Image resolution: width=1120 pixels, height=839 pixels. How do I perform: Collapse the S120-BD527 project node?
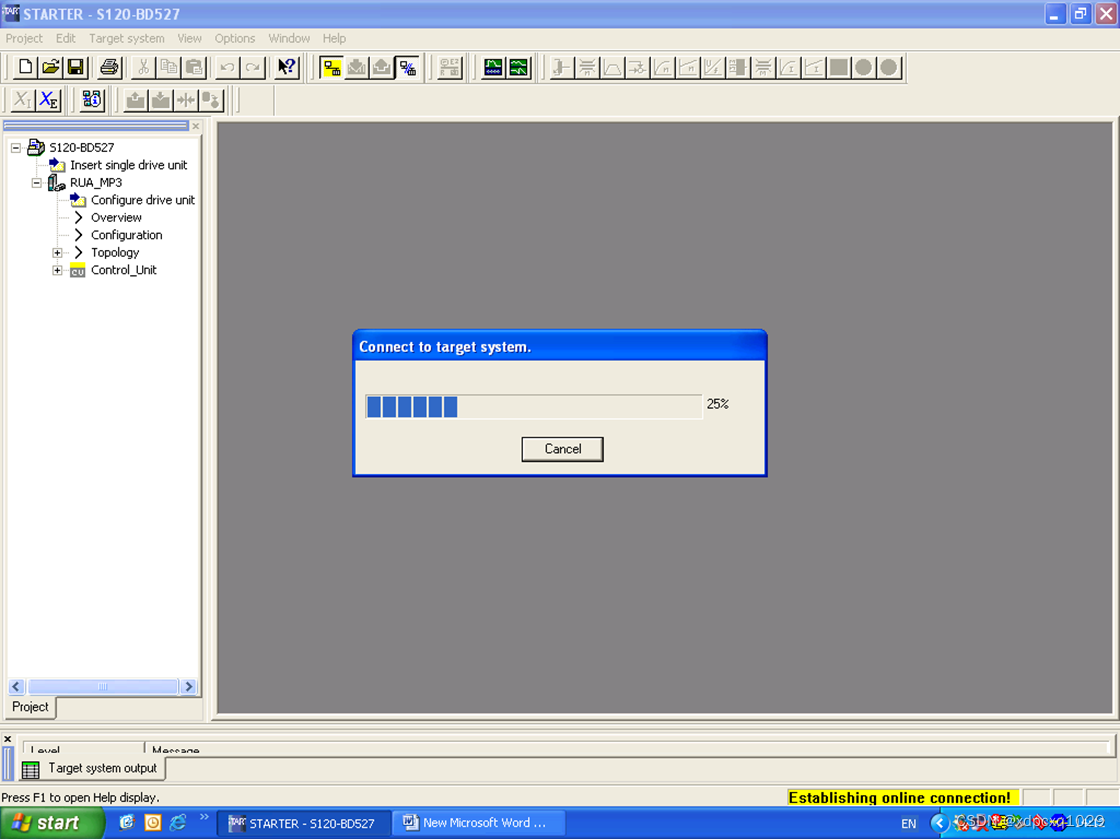pos(16,148)
